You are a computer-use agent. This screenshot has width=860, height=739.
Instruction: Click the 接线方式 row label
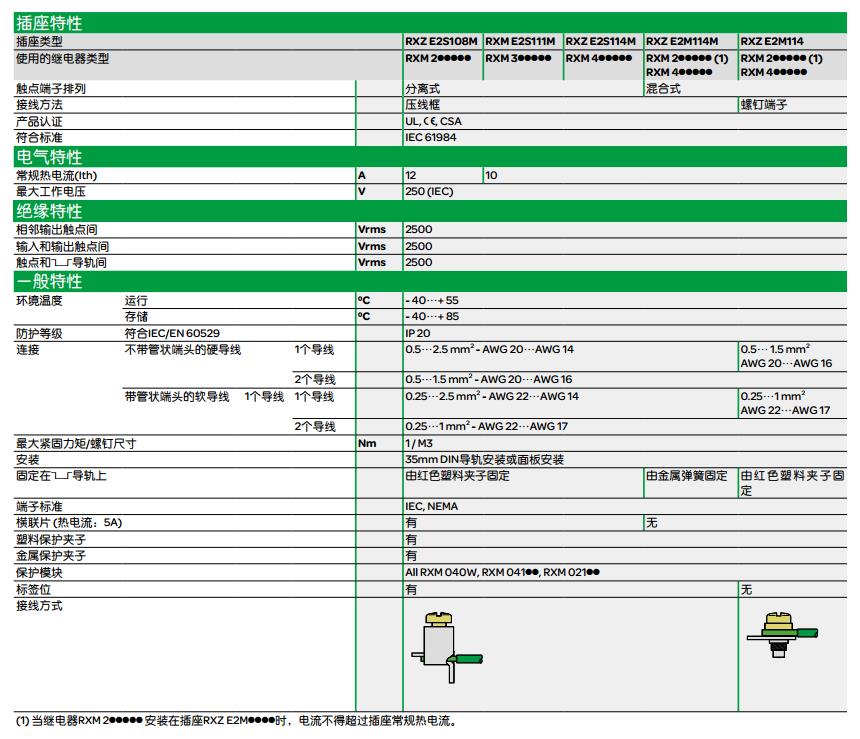click(39, 605)
